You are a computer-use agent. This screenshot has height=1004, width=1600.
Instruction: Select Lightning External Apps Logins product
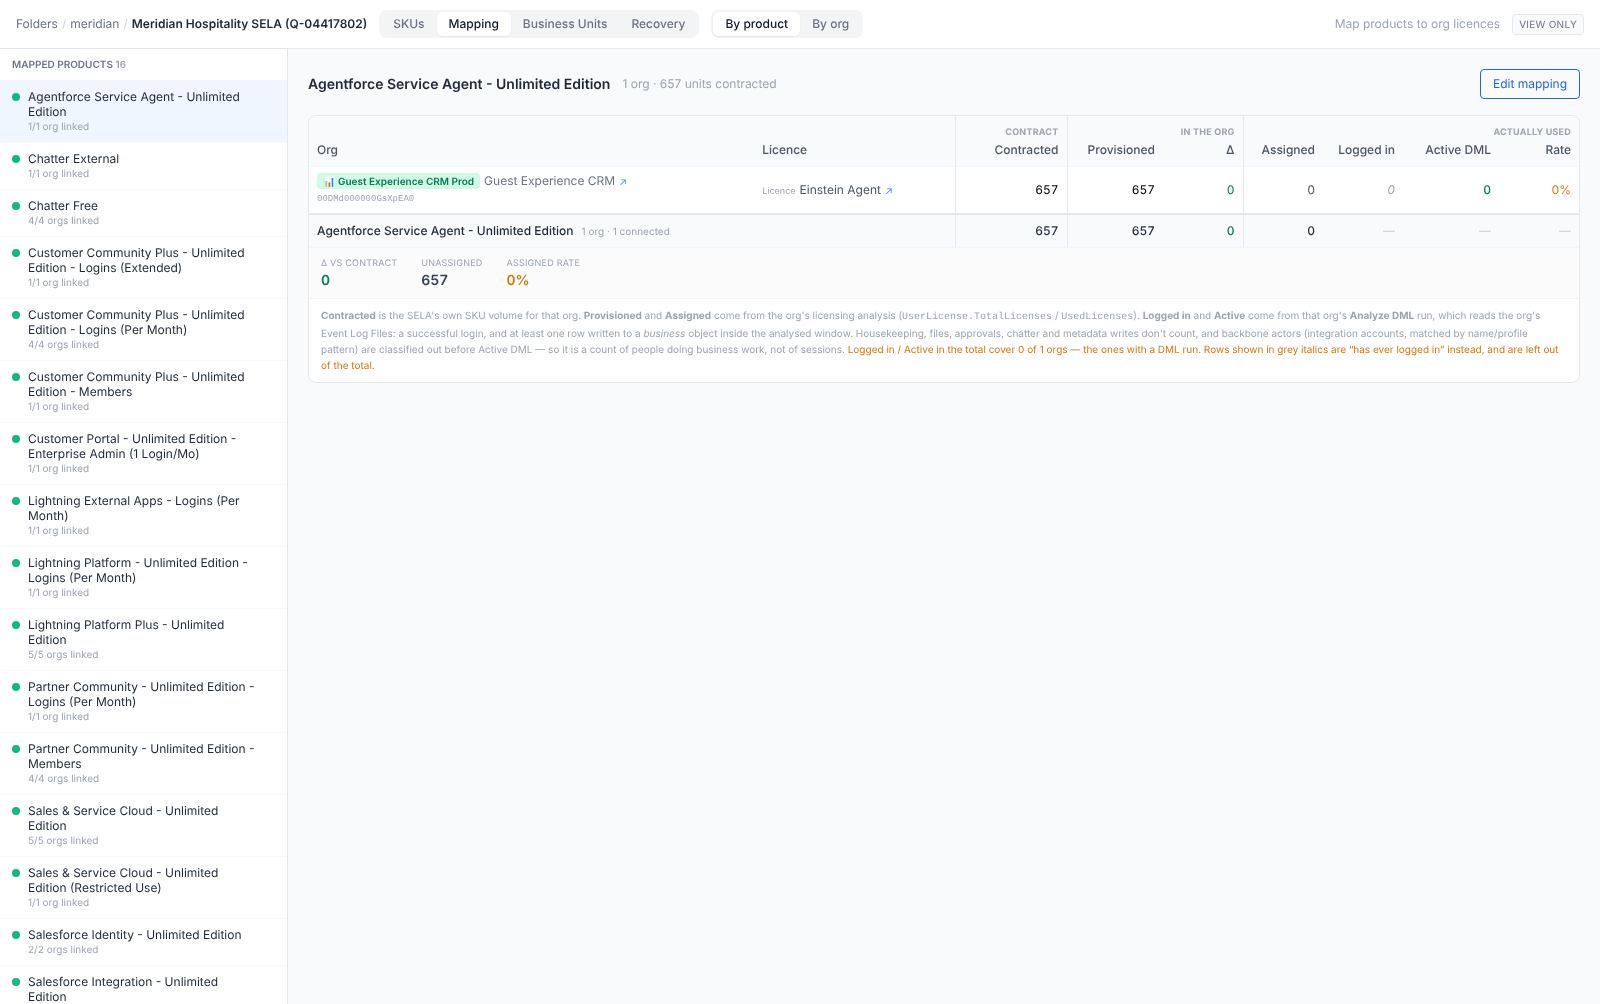[143, 515]
